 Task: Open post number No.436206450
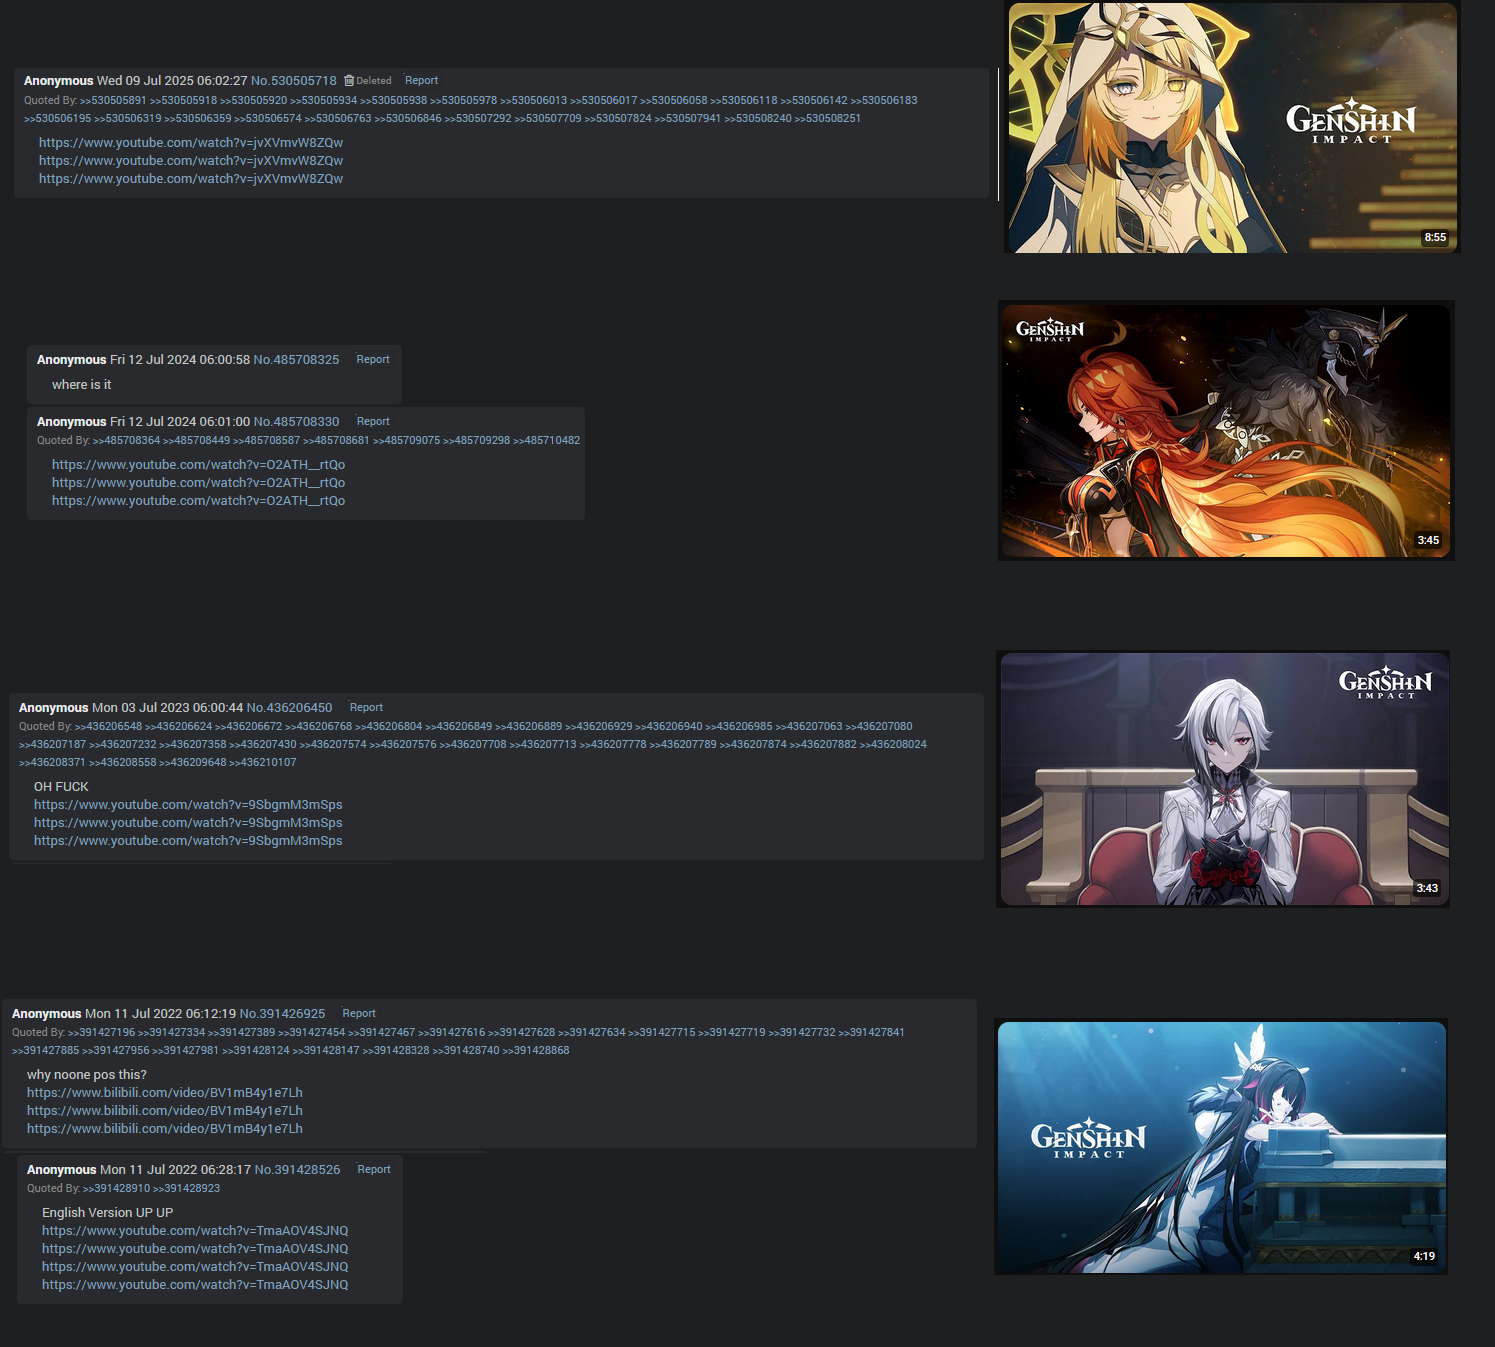[x=289, y=708]
